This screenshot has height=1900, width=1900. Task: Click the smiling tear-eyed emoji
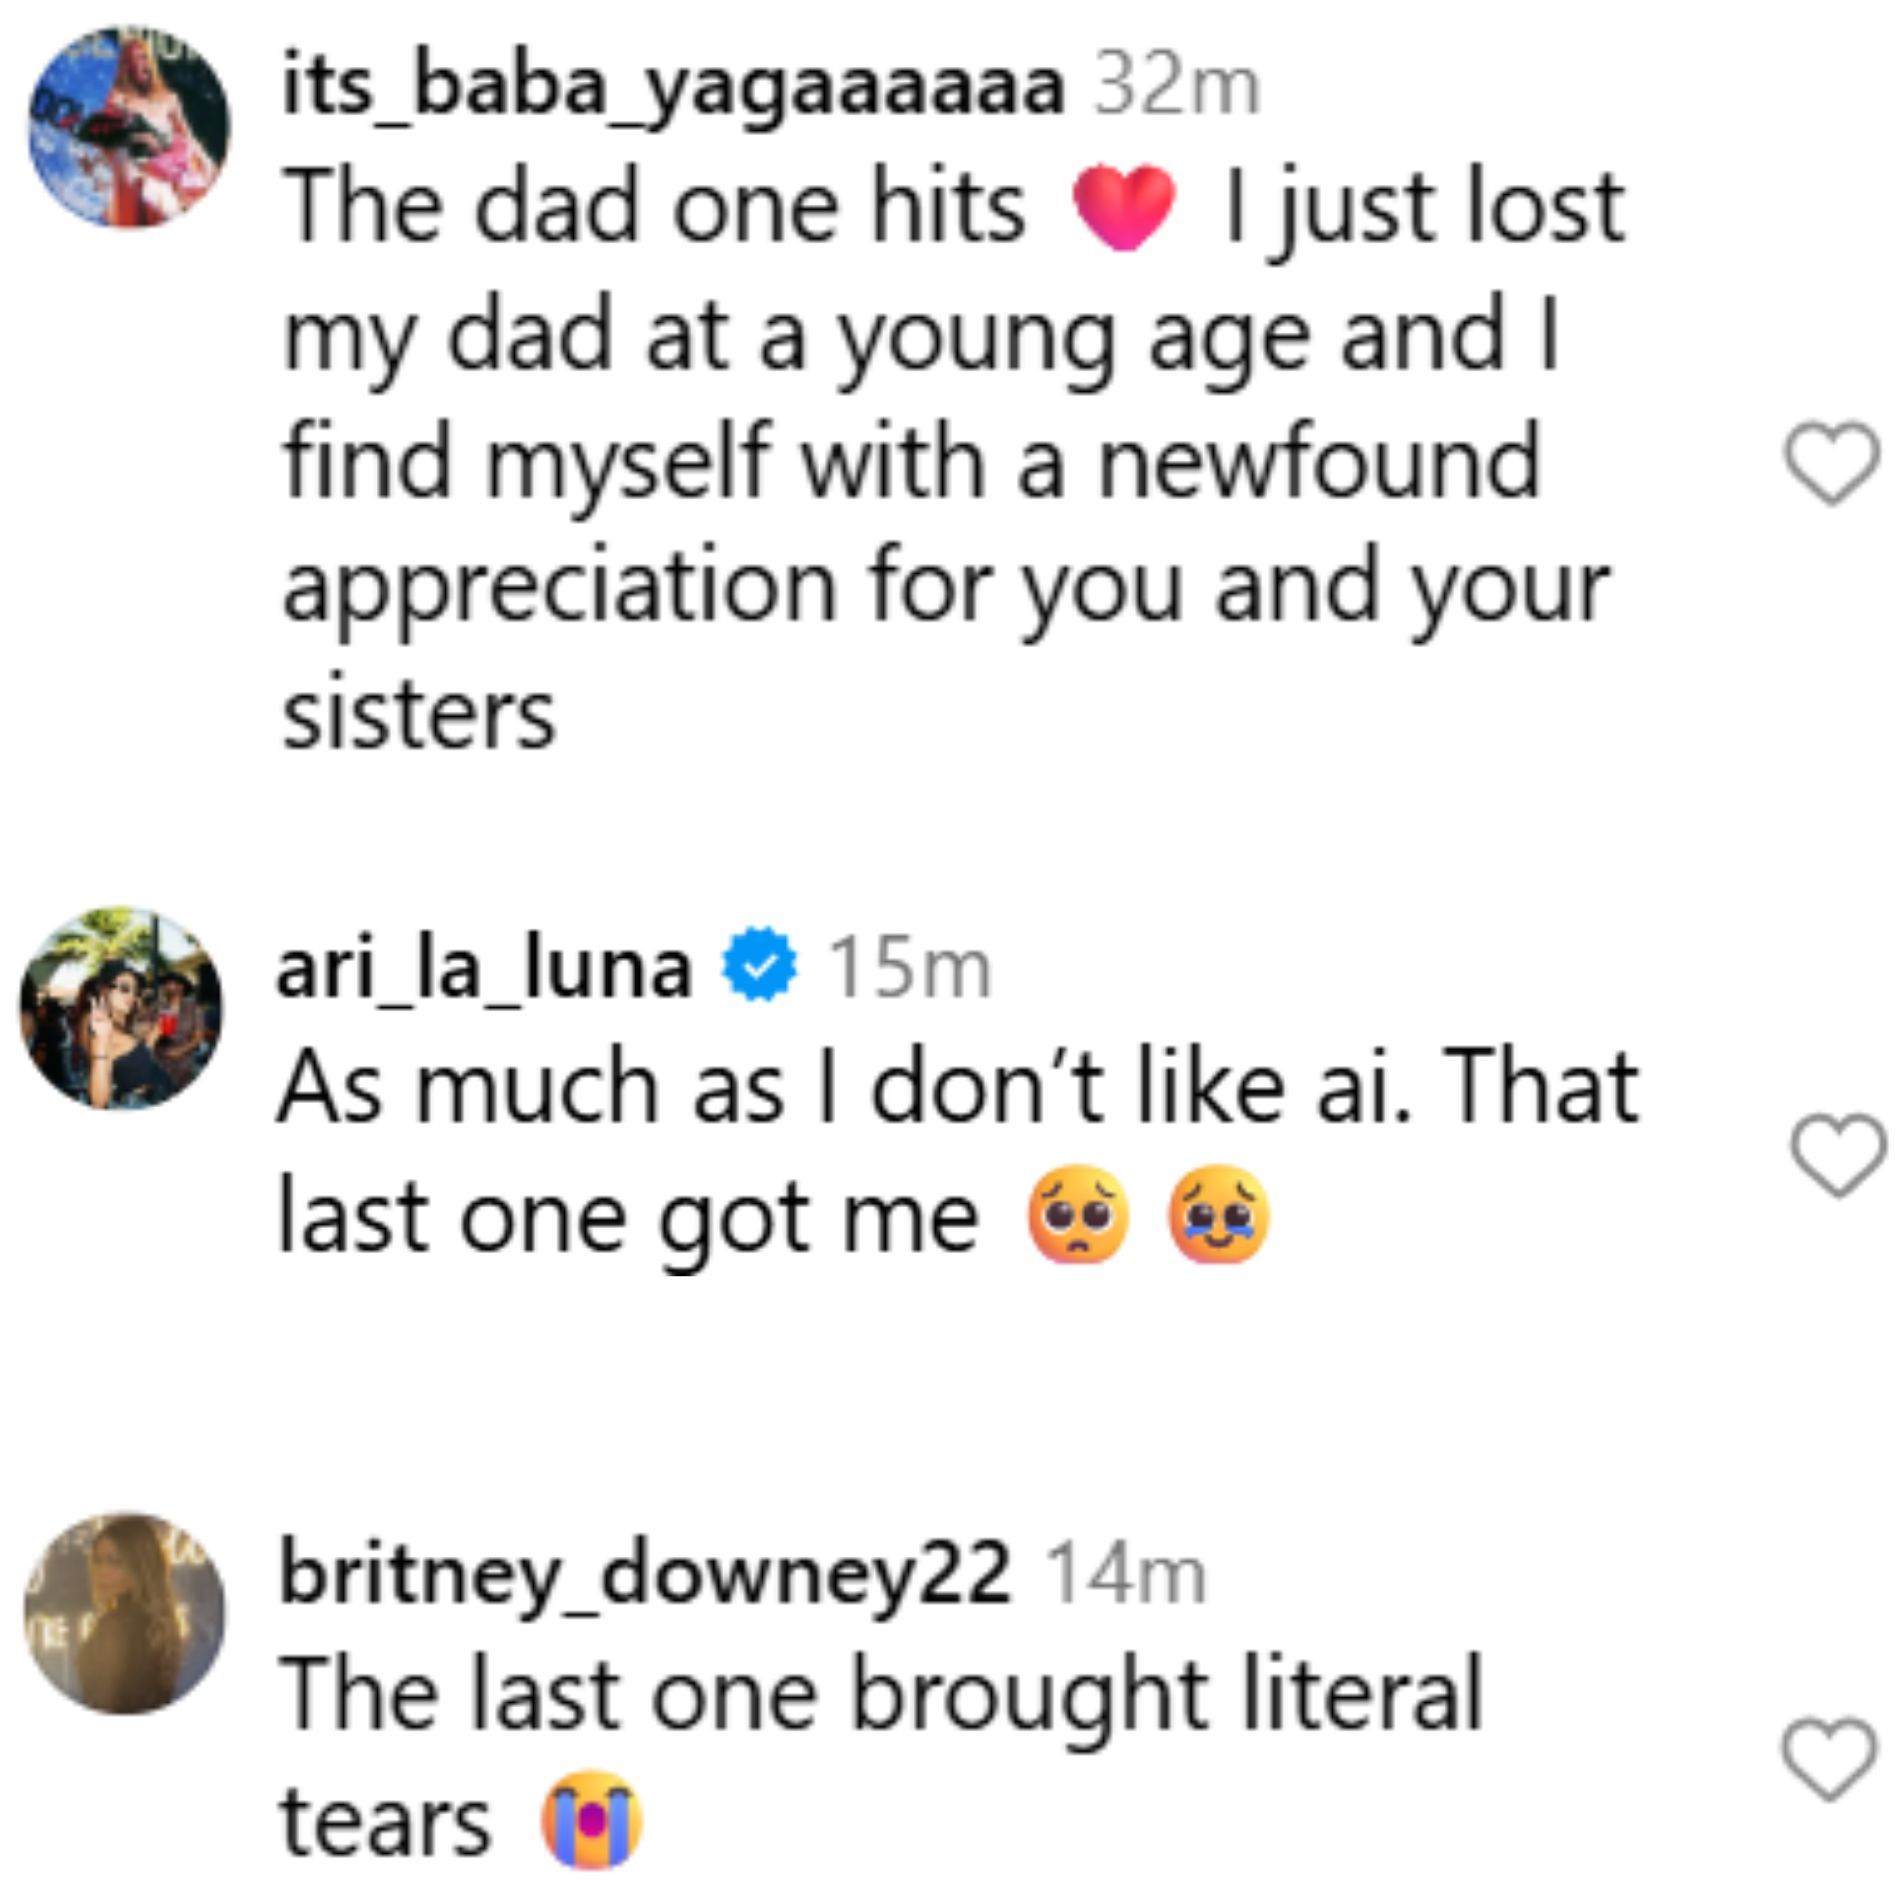click(1218, 1215)
